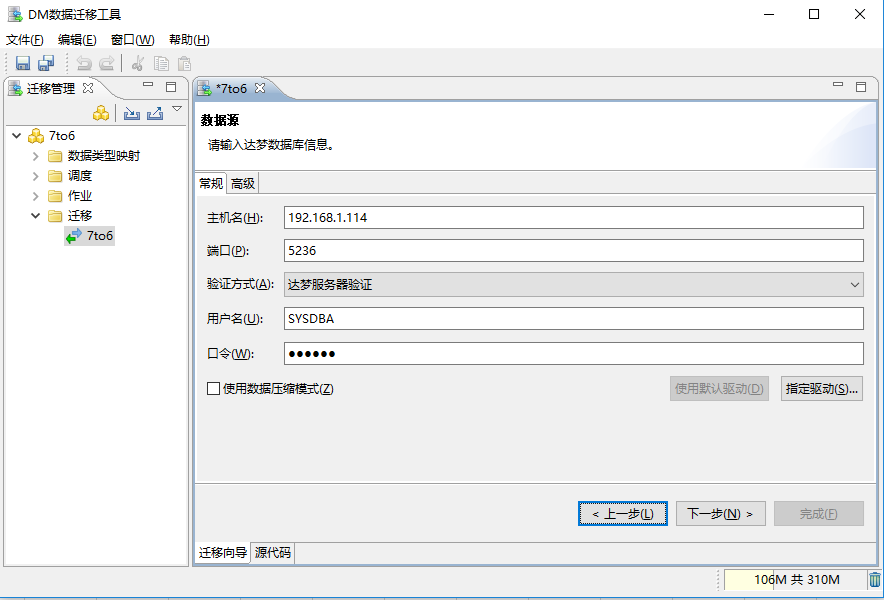Click the 主机名 input field
The image size is (884, 600).
(x=573, y=218)
